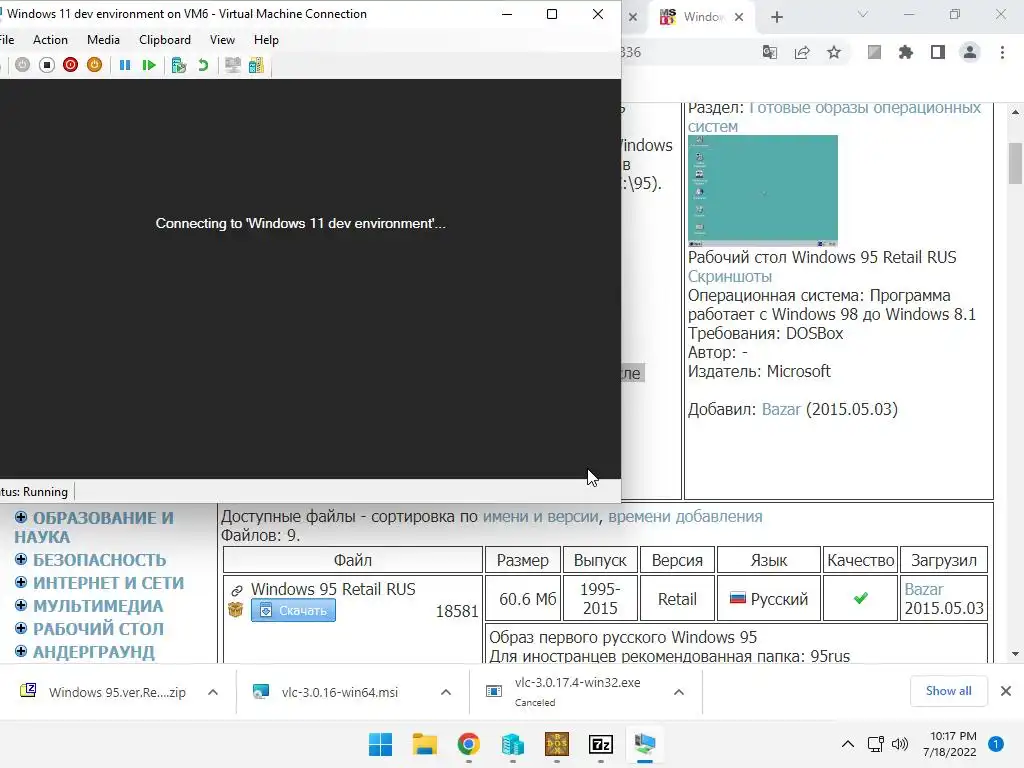Click the Размер column header cell
The width and height of the screenshot is (1024, 768).
[522, 560]
